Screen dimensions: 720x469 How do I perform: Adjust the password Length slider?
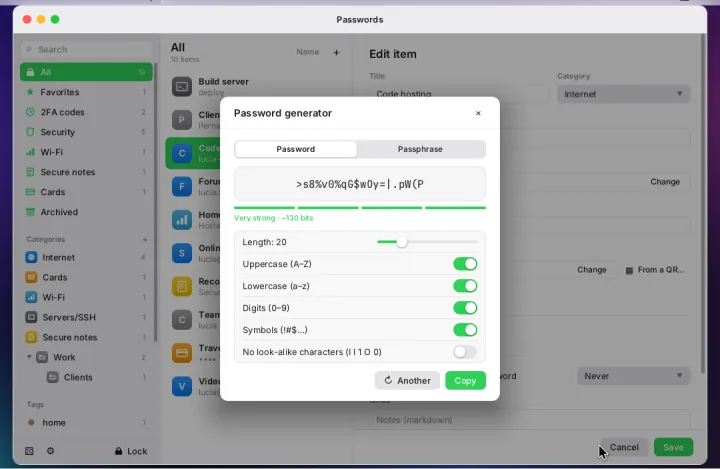coord(427,242)
